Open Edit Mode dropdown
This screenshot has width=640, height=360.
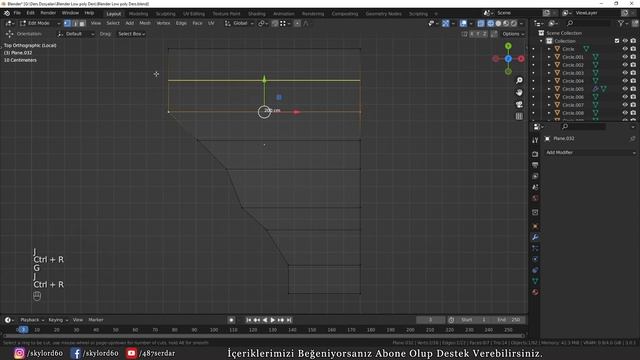tap(40, 23)
